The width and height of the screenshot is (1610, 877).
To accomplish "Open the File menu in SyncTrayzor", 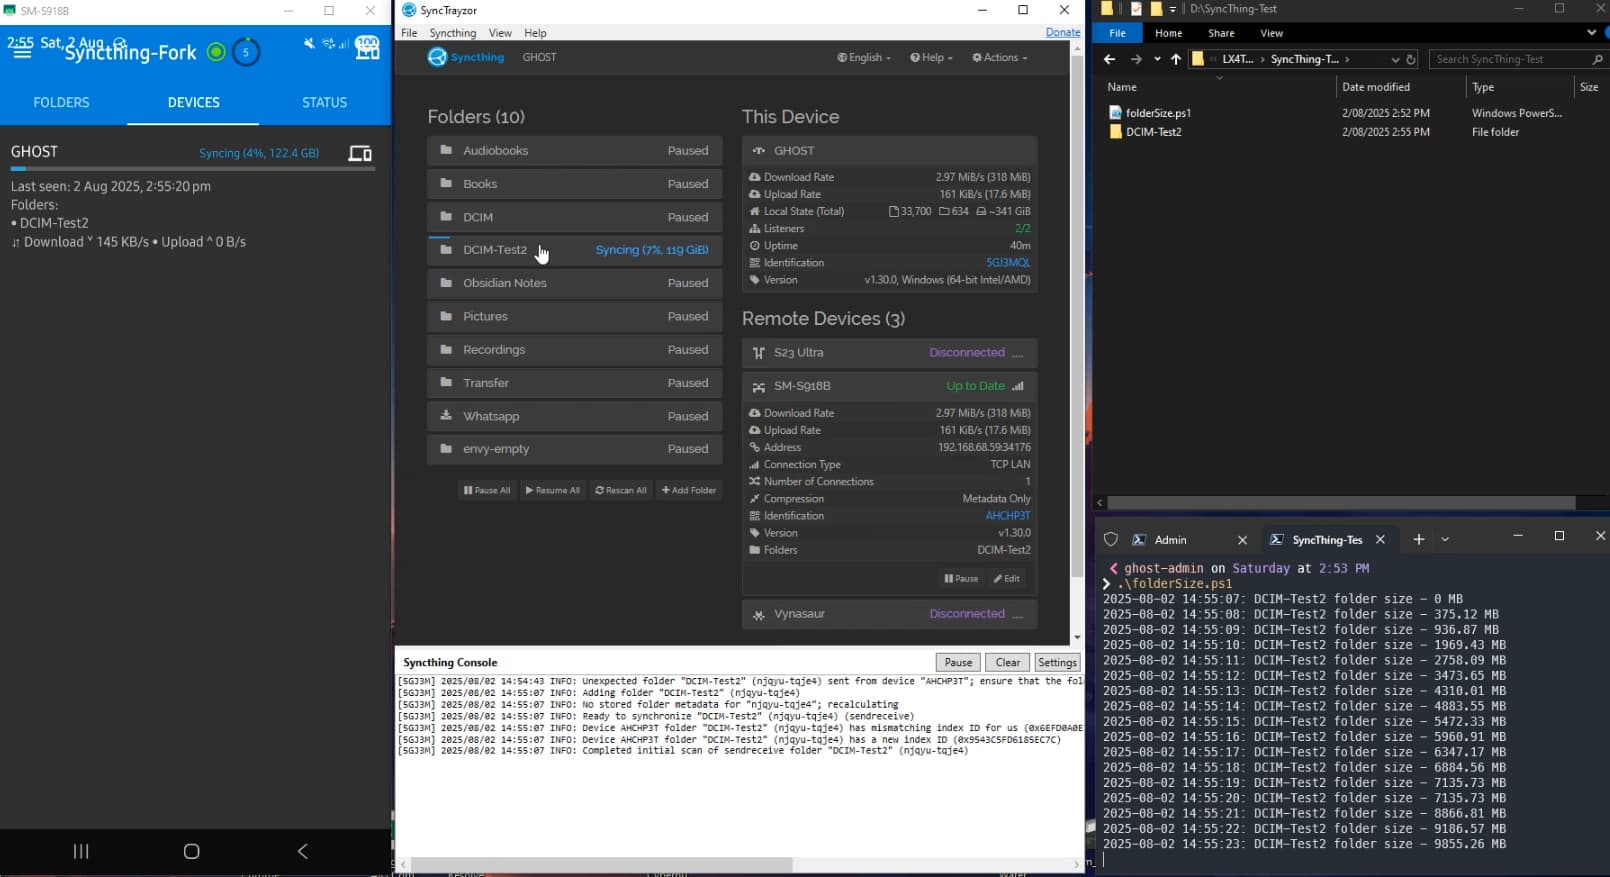I will 409,33.
